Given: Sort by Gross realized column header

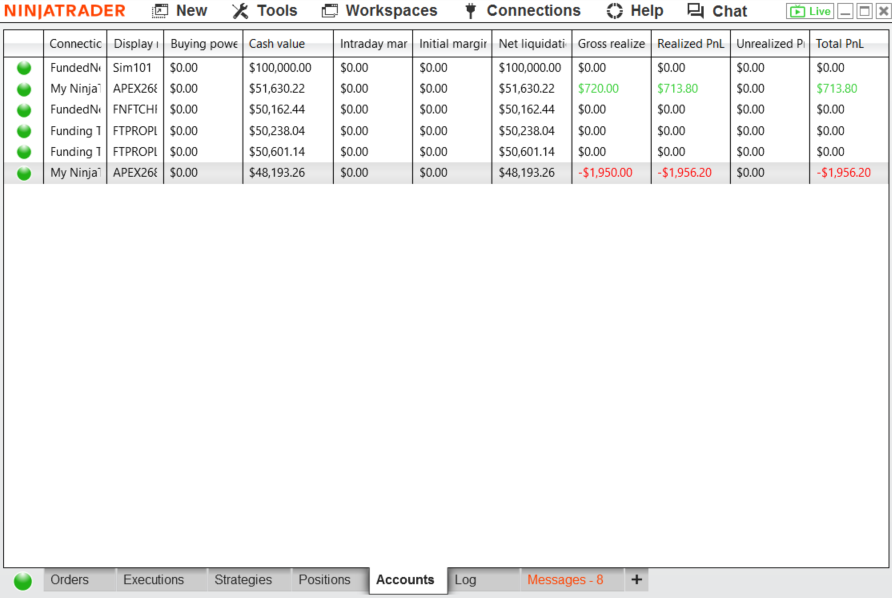Looking at the screenshot, I should [612, 44].
